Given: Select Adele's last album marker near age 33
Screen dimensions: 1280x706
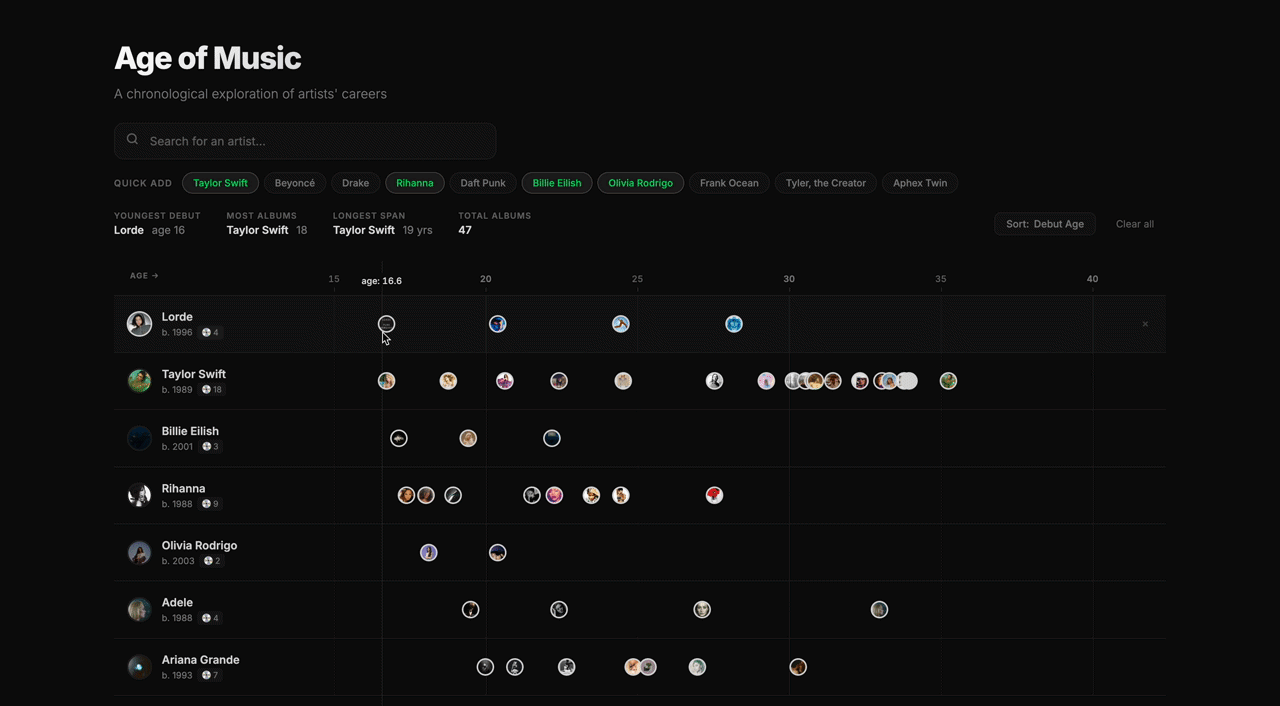Looking at the screenshot, I should pos(879,610).
